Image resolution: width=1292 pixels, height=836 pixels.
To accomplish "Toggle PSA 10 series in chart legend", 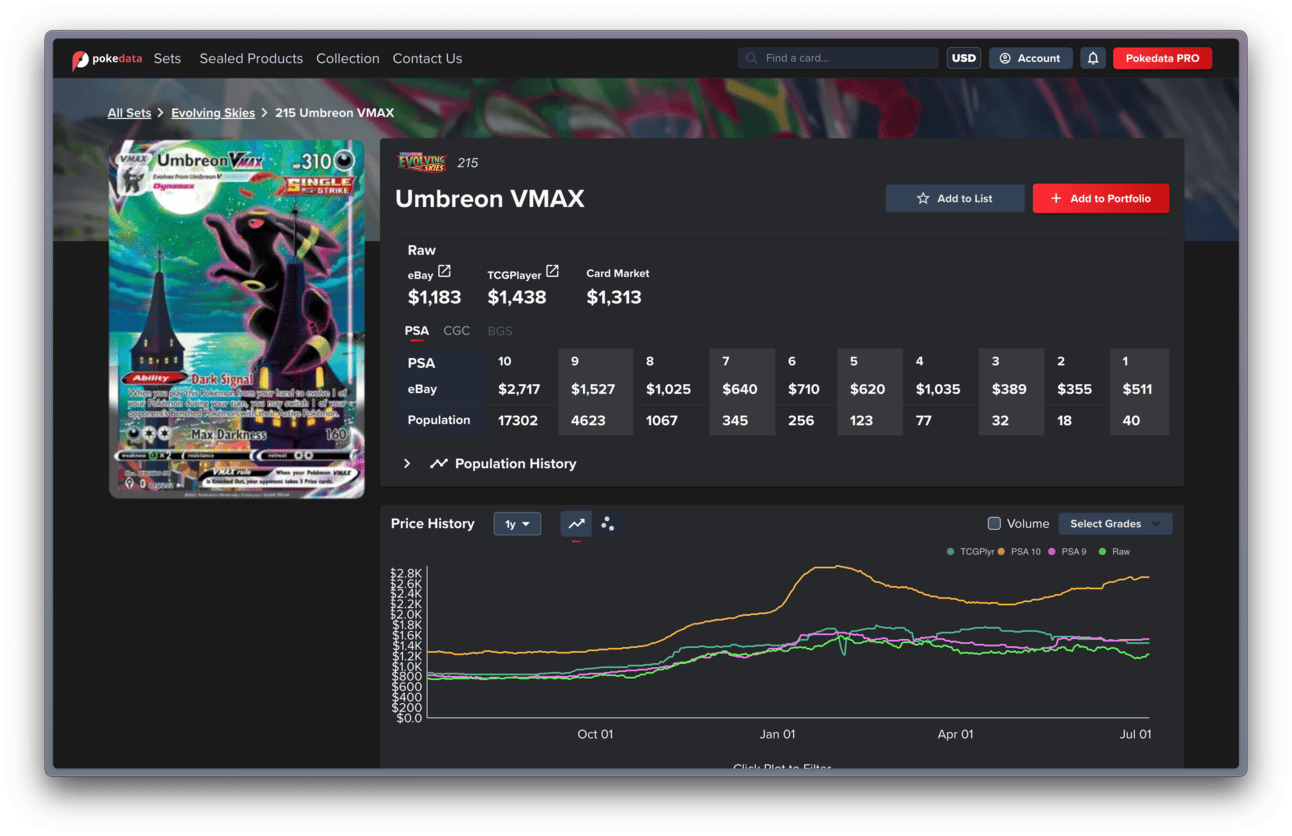I will pos(1019,552).
